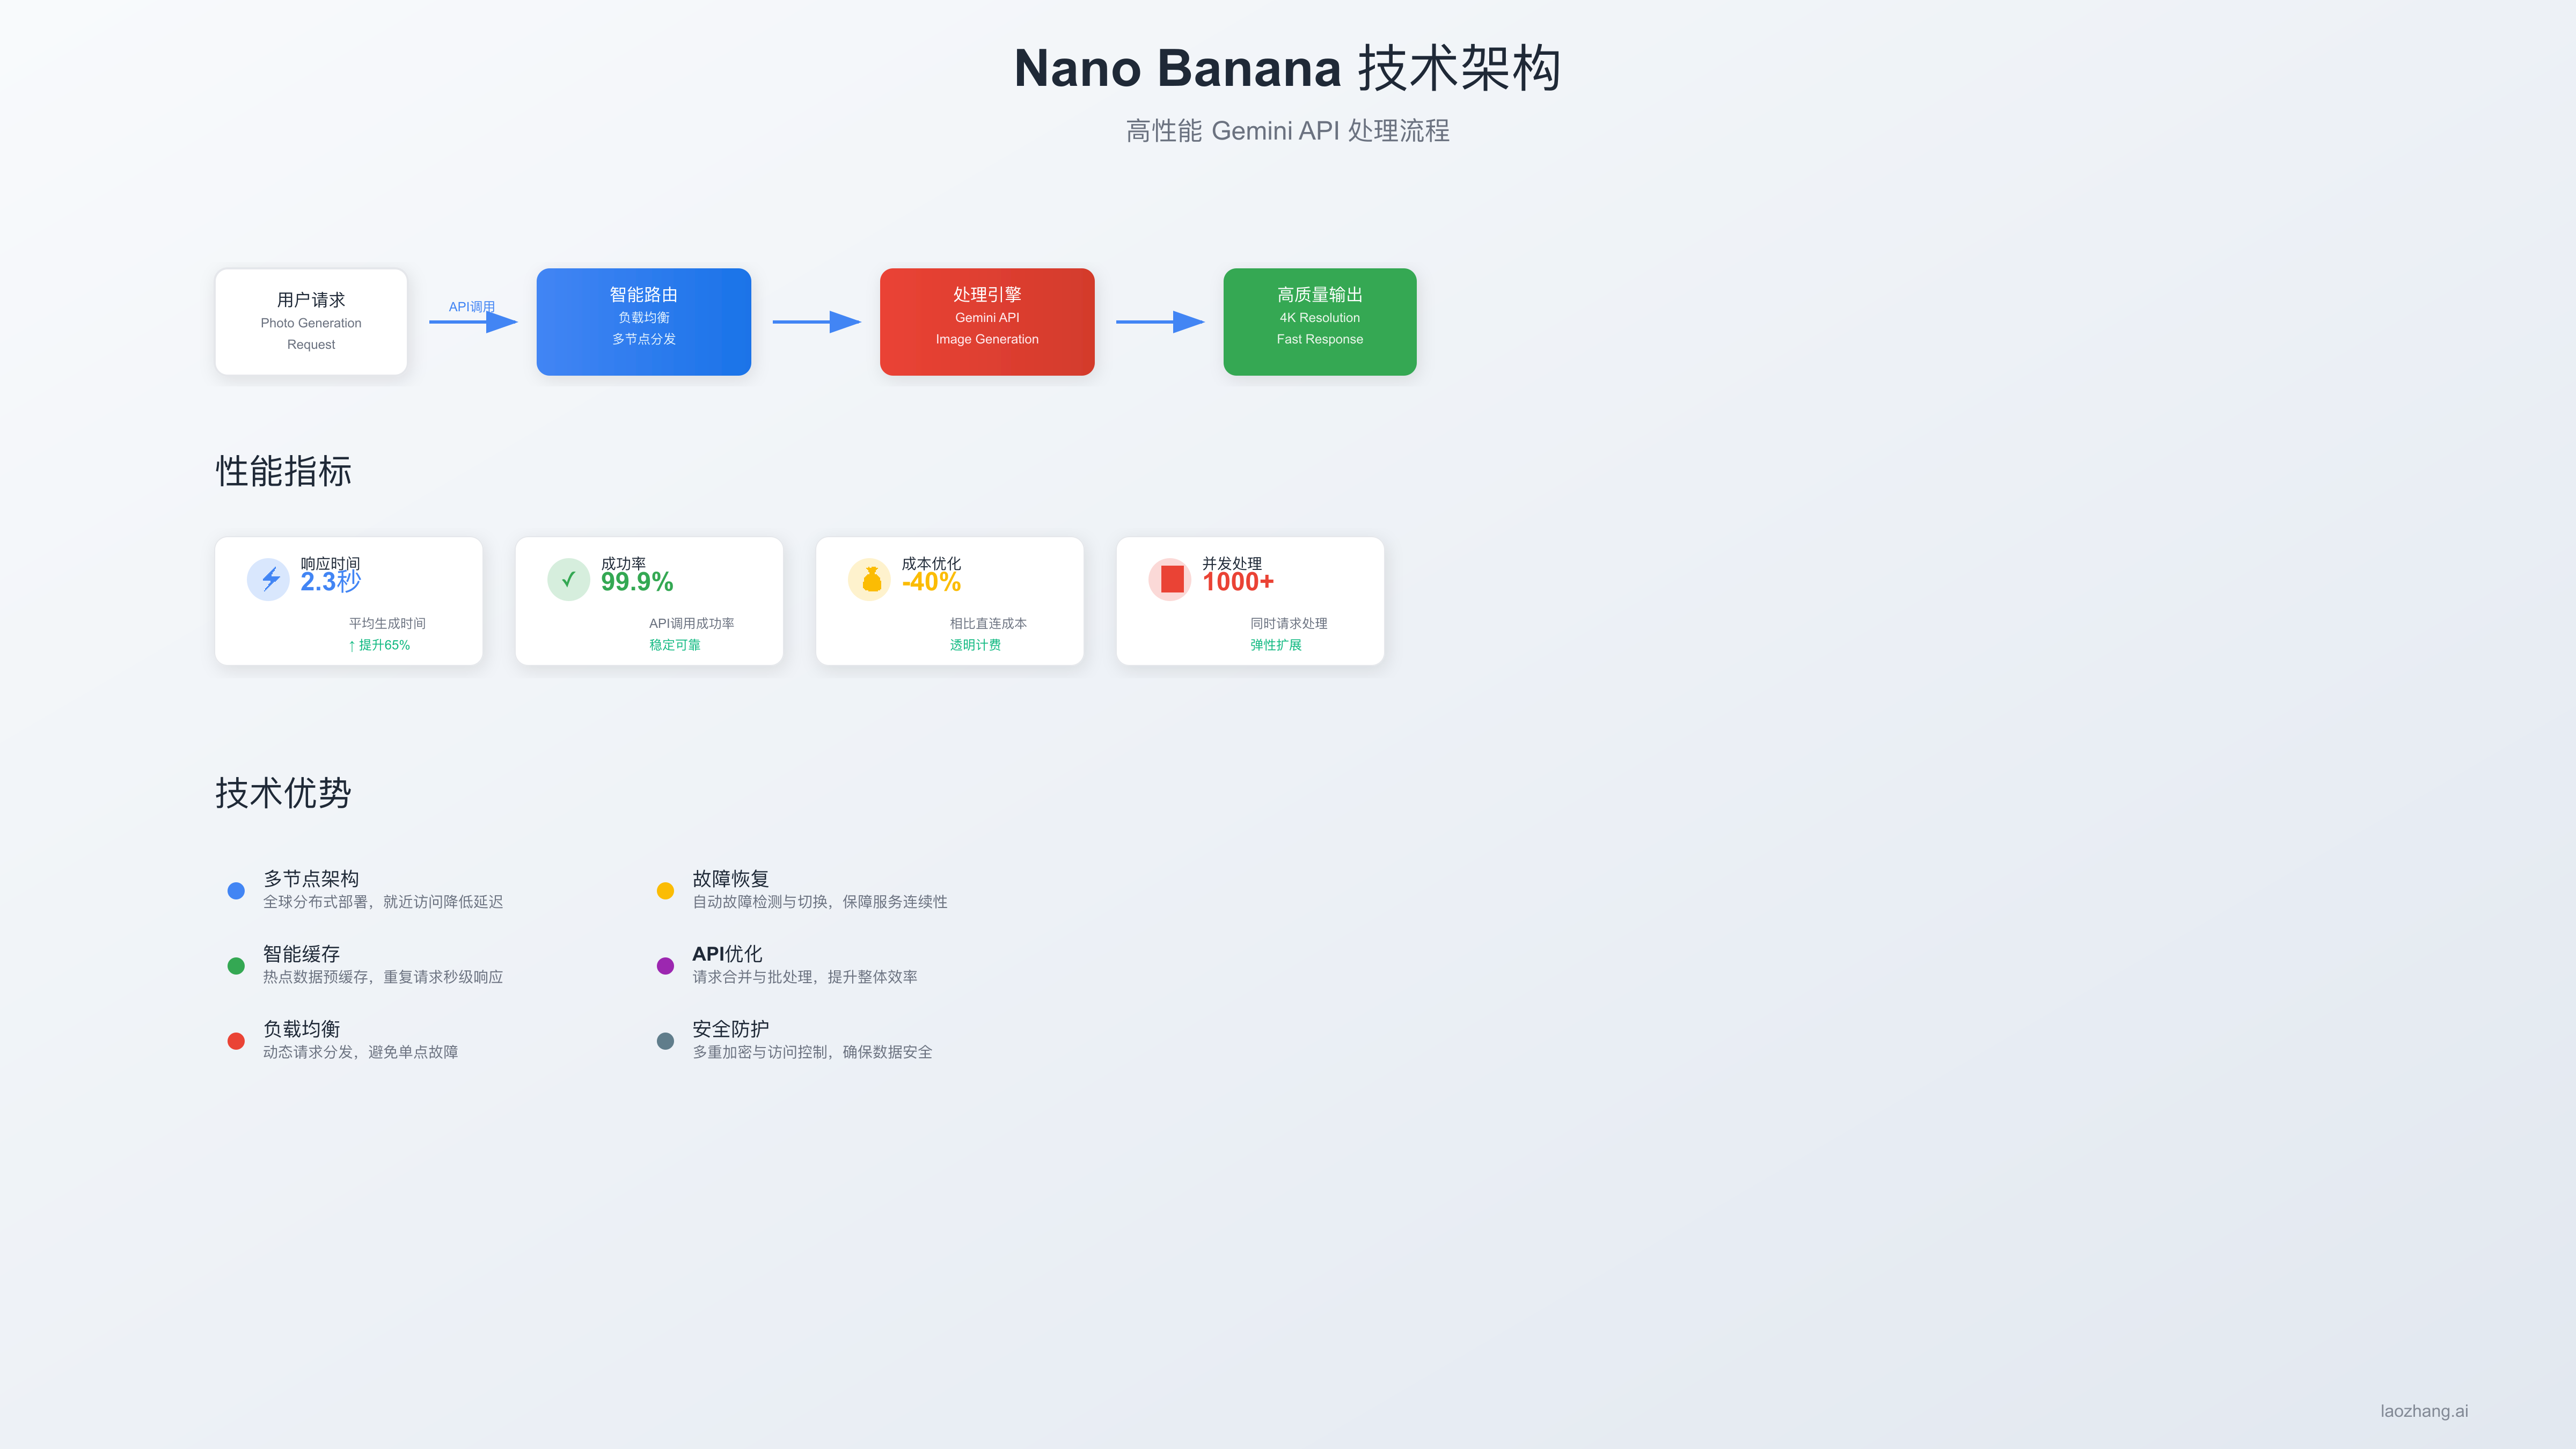Click the 响应时间 card label
Image resolution: width=2576 pixels, height=1449 pixels.
click(x=330, y=563)
